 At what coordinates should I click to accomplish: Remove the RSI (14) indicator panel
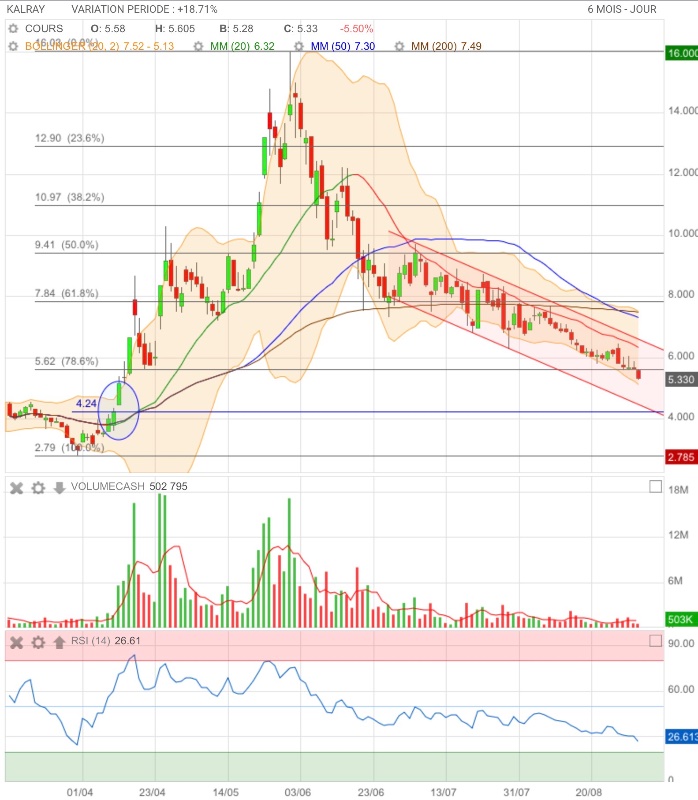tap(16, 642)
